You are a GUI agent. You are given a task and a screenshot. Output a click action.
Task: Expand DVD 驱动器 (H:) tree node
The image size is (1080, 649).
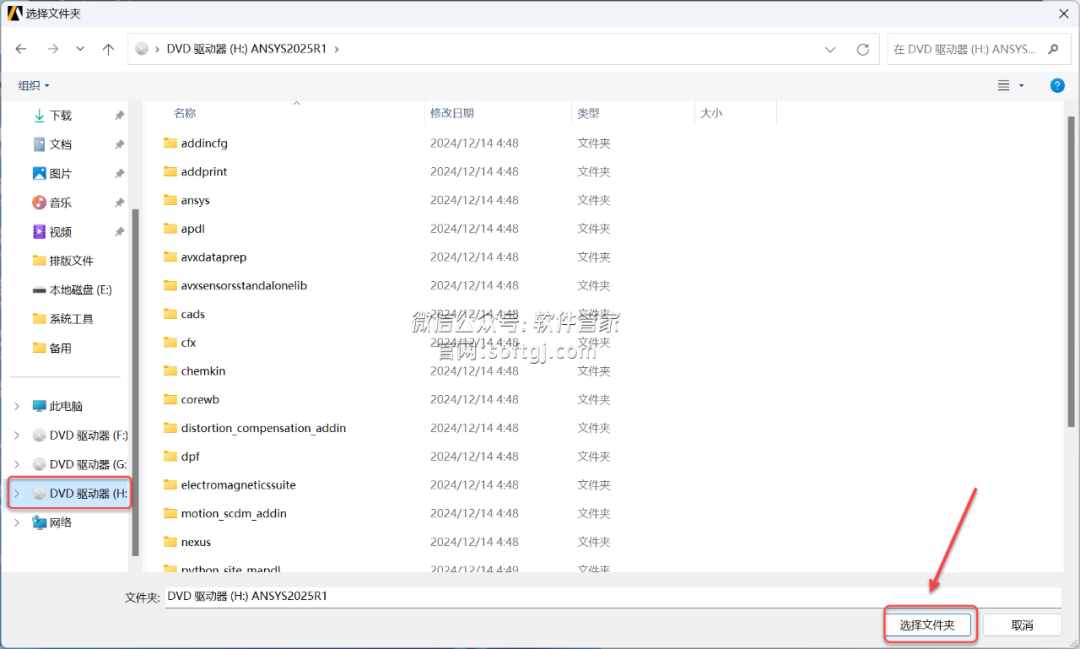click(17, 493)
